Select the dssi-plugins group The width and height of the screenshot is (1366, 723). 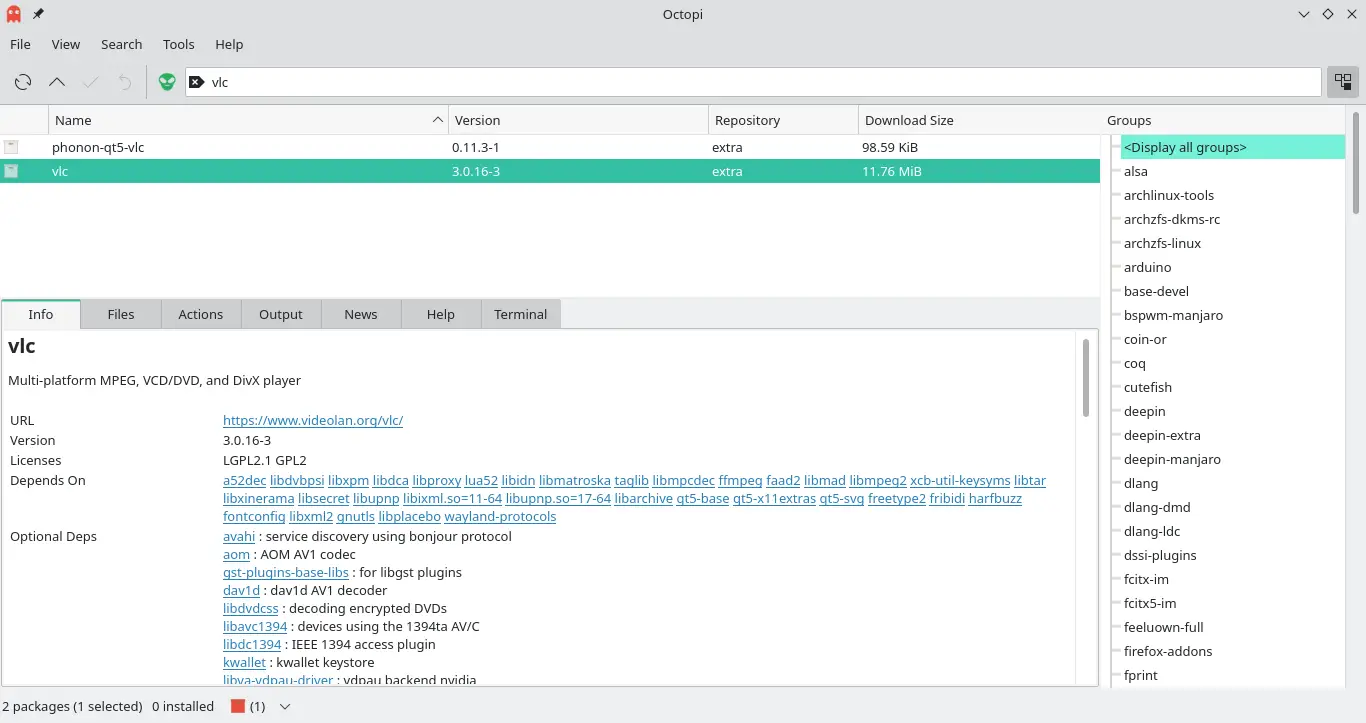(x=1161, y=555)
